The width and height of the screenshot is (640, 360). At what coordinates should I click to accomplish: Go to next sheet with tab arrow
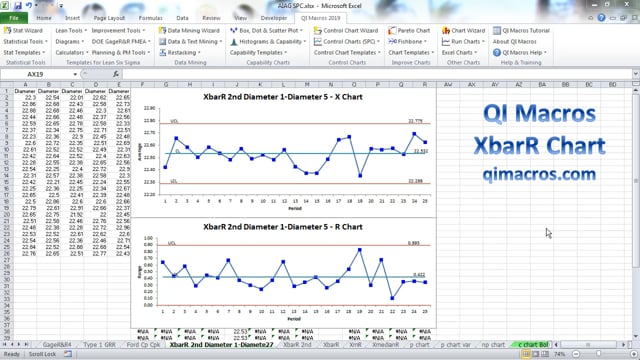(x=19, y=344)
